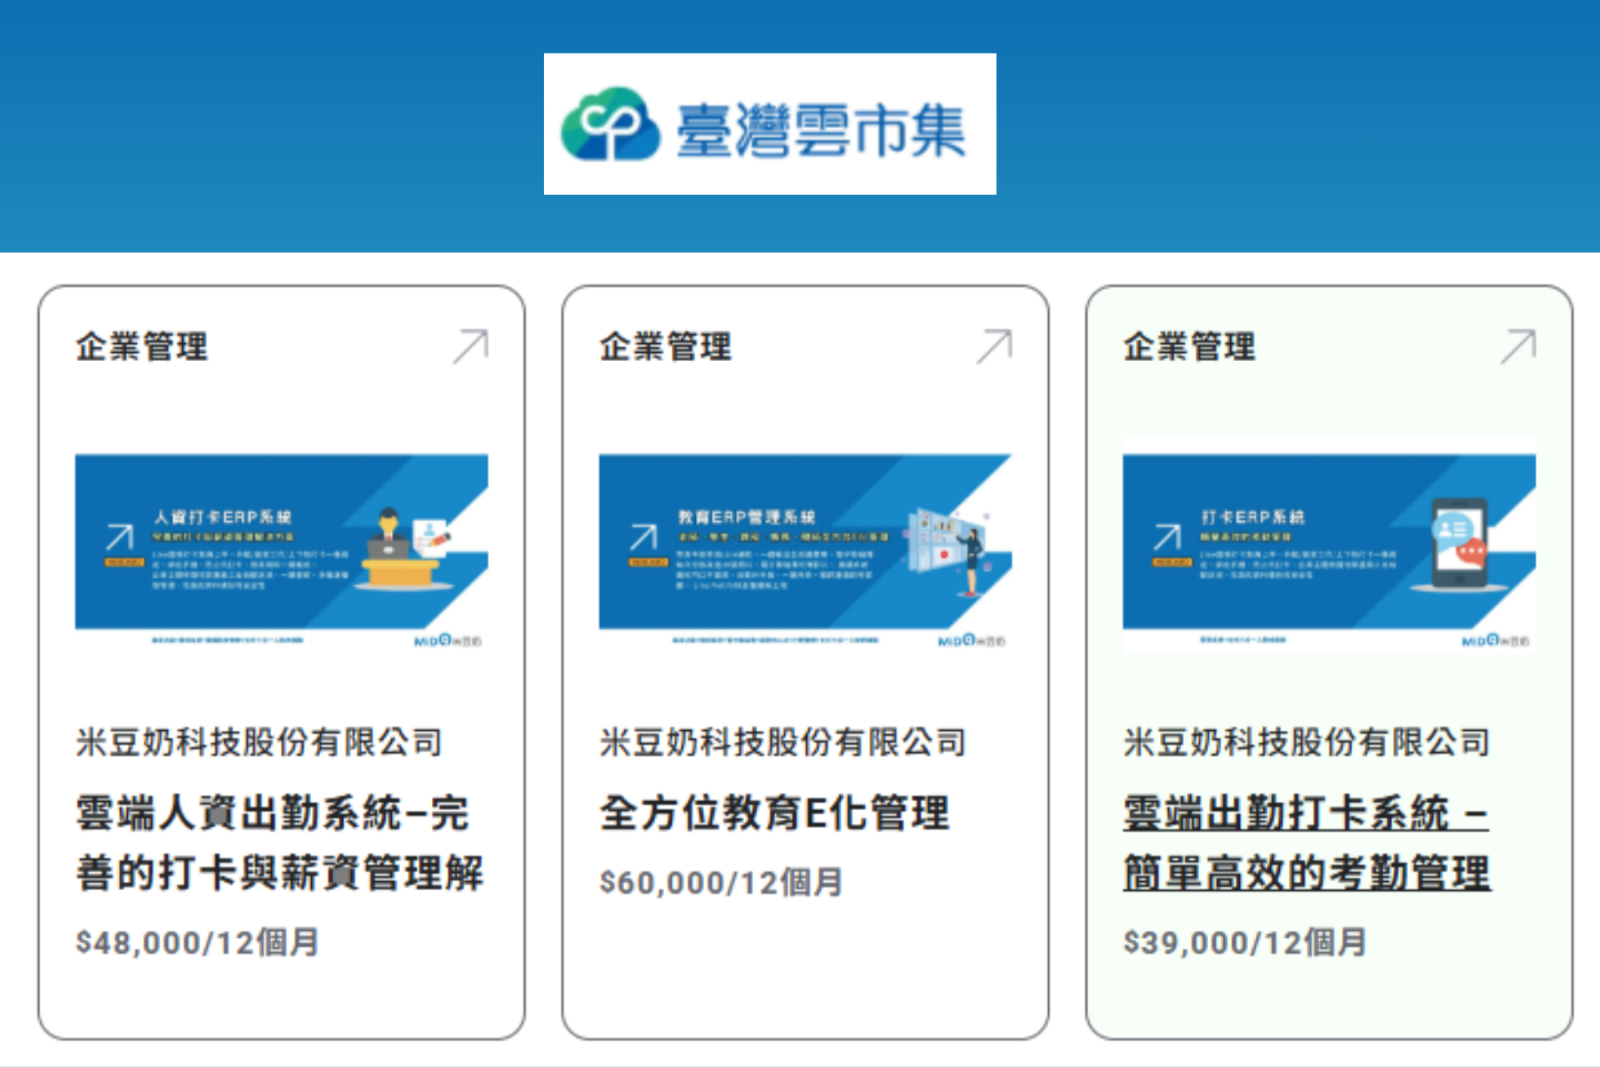This screenshot has height=1067, width=1600.
Task: Click the arrow icon on the 雲端出勤打卡系統 card
Action: coord(1518,346)
